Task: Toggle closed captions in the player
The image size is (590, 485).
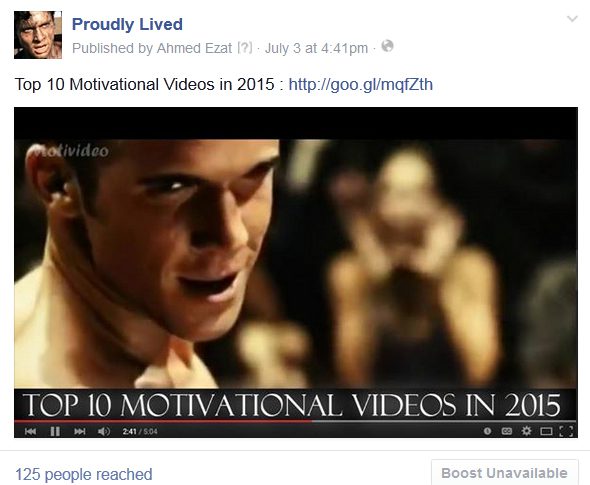Action: [x=507, y=431]
